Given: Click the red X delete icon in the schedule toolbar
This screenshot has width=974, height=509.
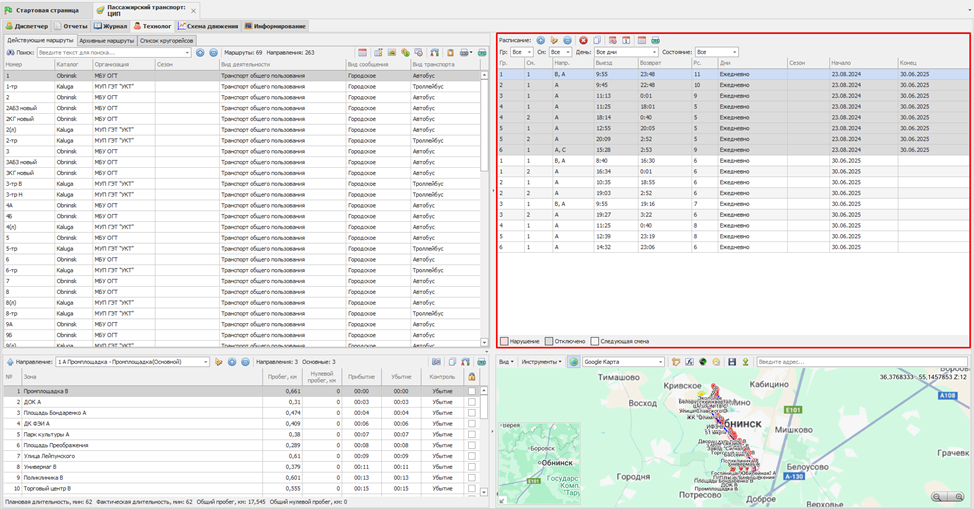Looking at the screenshot, I should point(583,40).
